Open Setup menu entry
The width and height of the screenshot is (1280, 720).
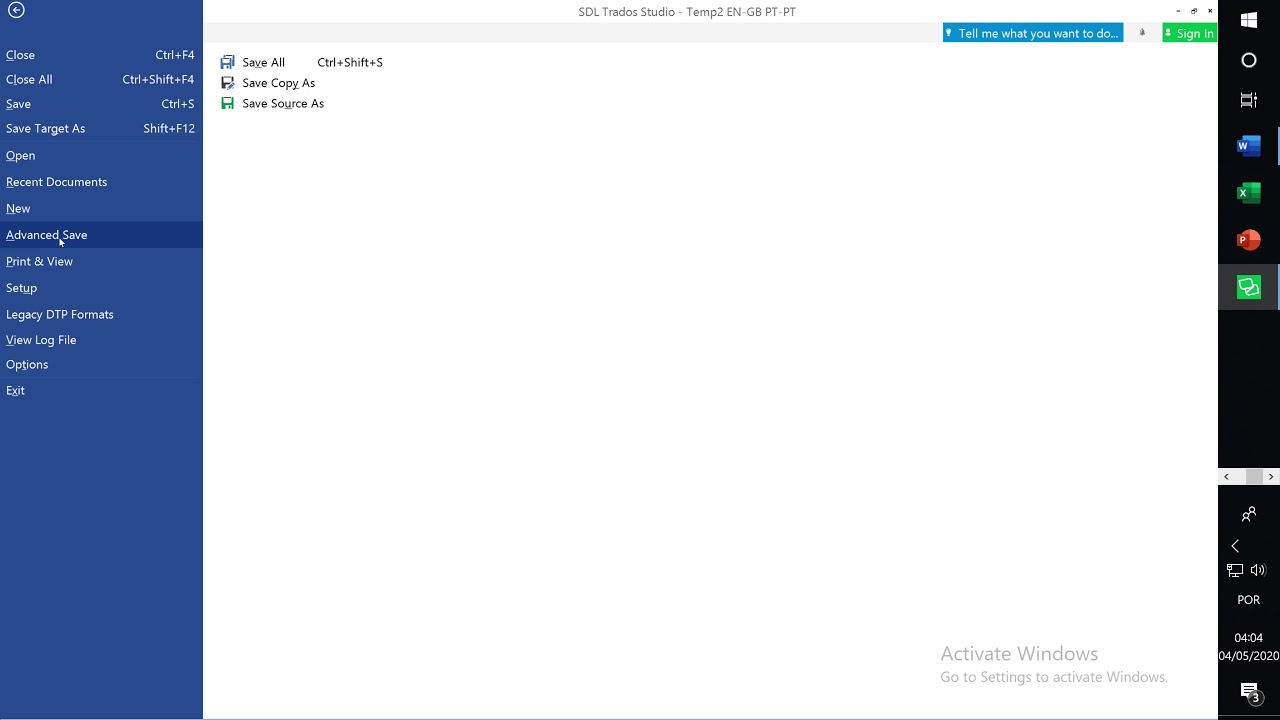coord(100,288)
